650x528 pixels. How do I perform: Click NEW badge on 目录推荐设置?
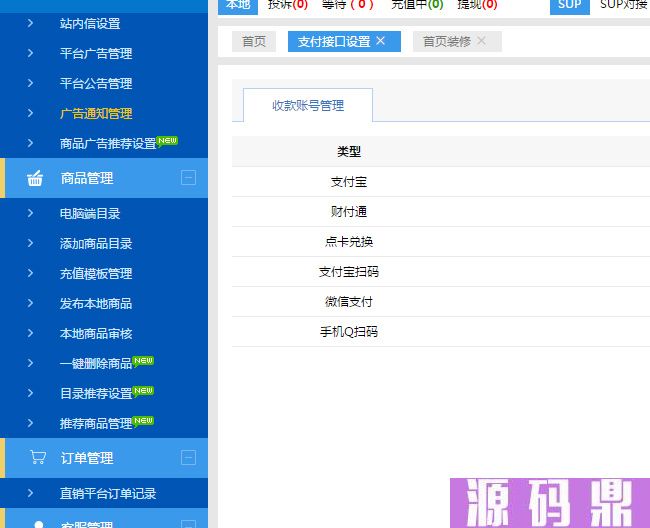[x=143, y=391]
